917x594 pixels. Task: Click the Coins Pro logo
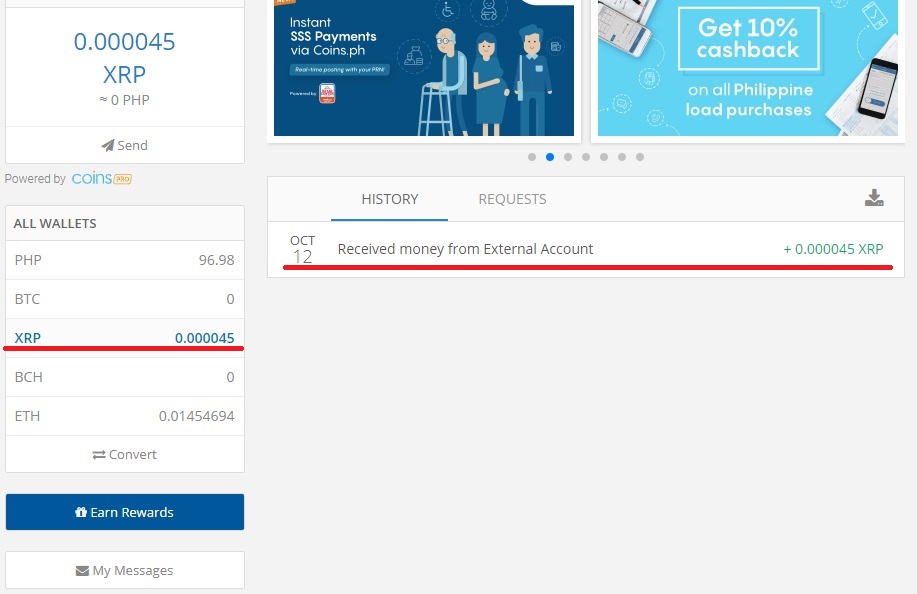pyautogui.click(x=101, y=178)
